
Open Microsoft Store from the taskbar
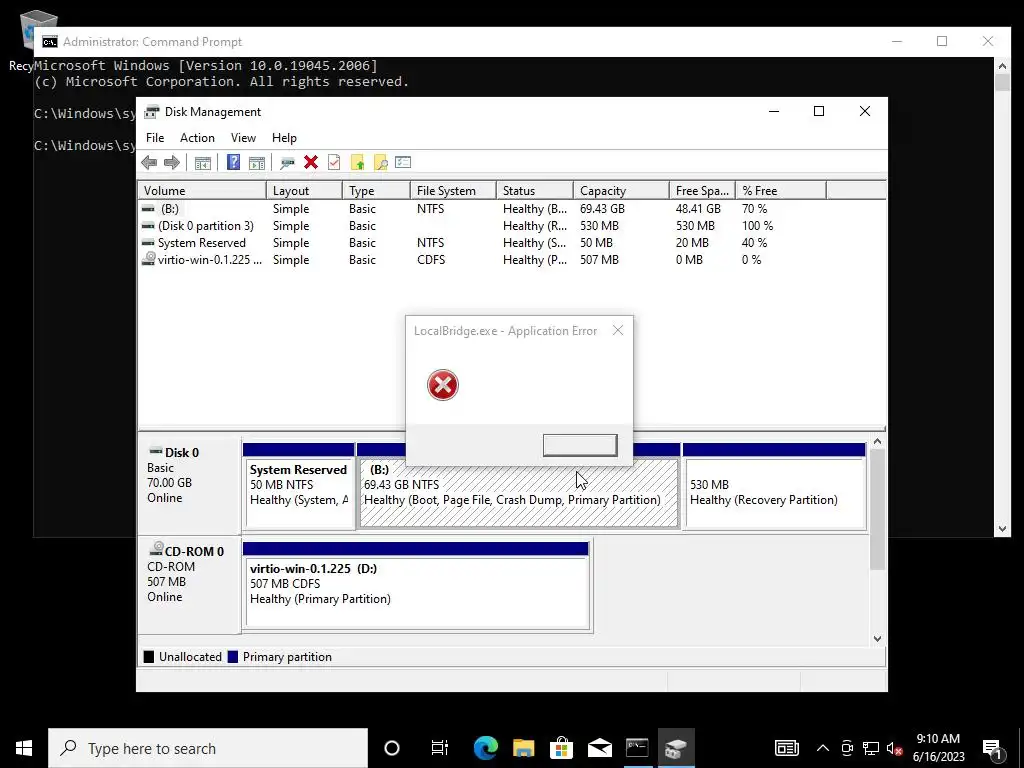(561, 748)
